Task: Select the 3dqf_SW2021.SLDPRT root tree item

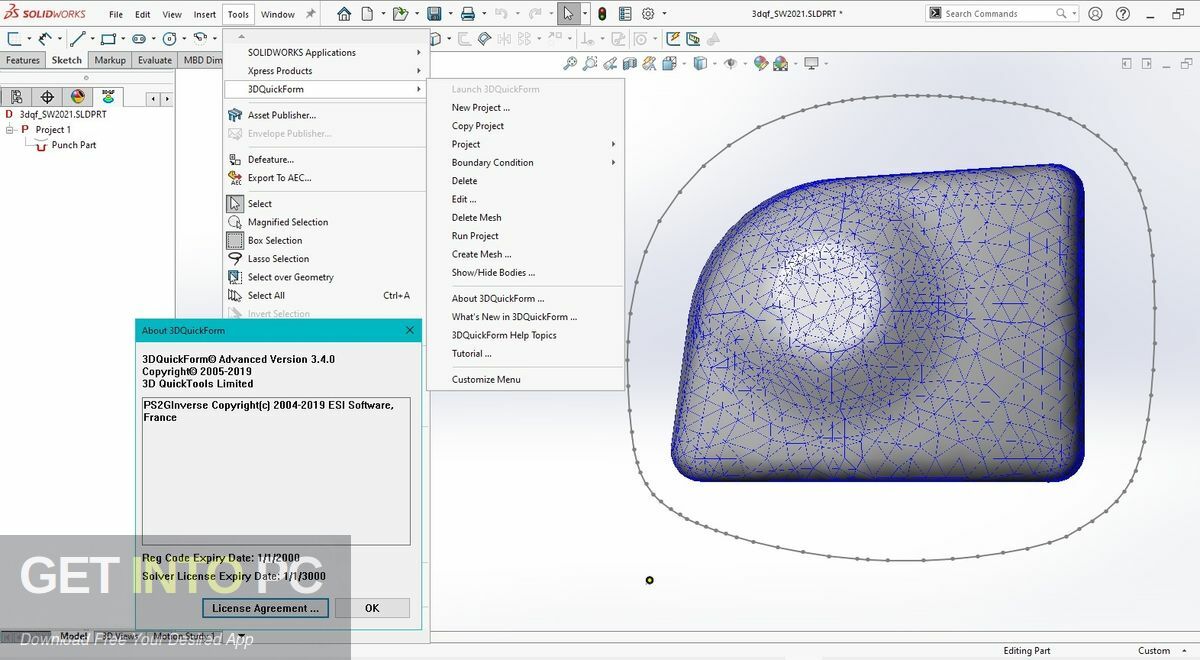Action: (x=63, y=114)
